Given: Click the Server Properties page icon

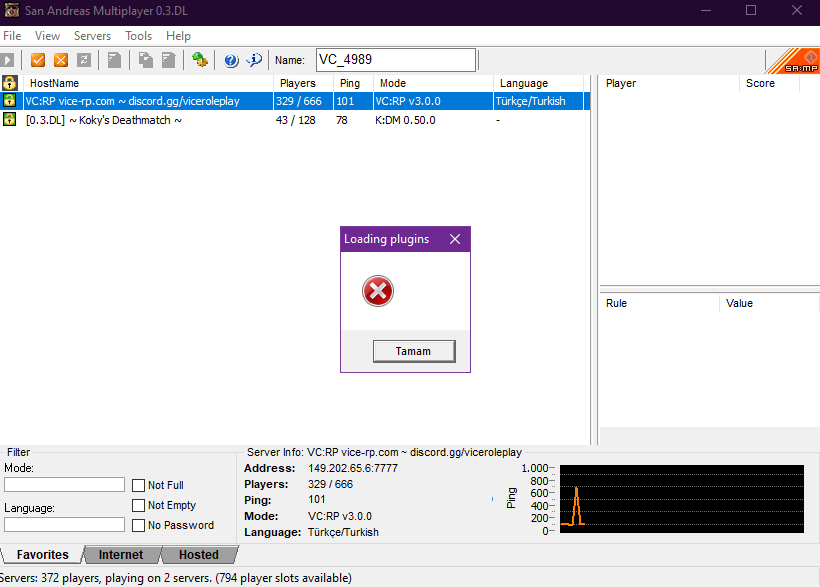Looking at the screenshot, I should (168, 60).
